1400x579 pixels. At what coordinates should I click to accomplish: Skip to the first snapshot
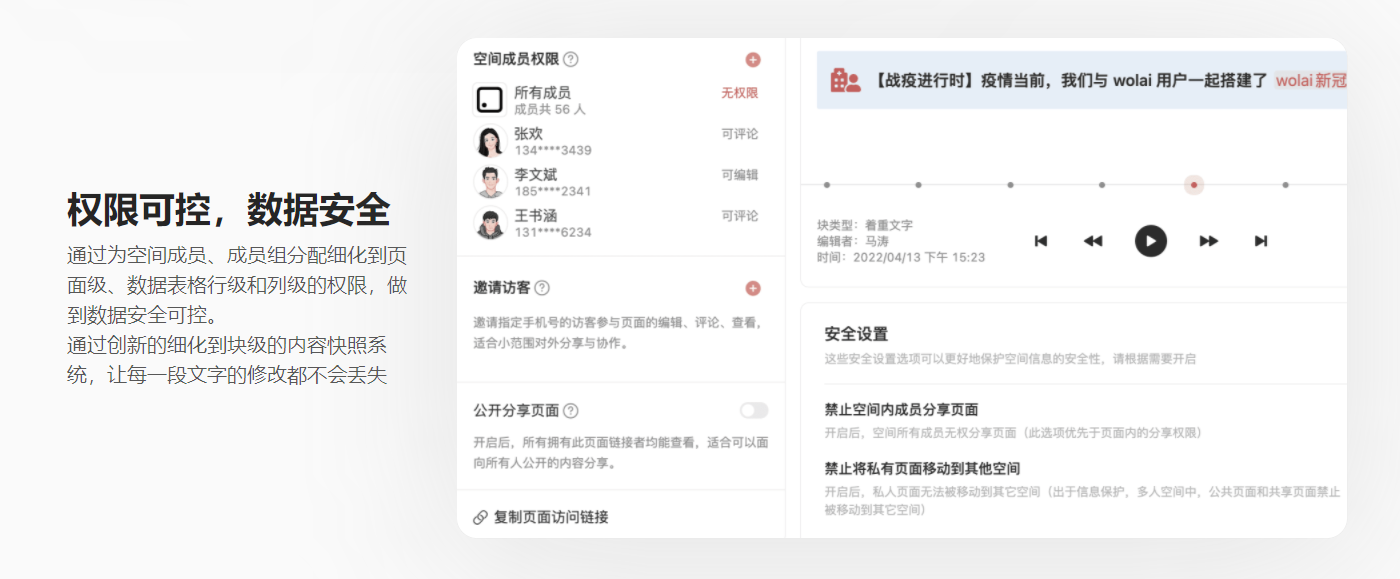1040,241
